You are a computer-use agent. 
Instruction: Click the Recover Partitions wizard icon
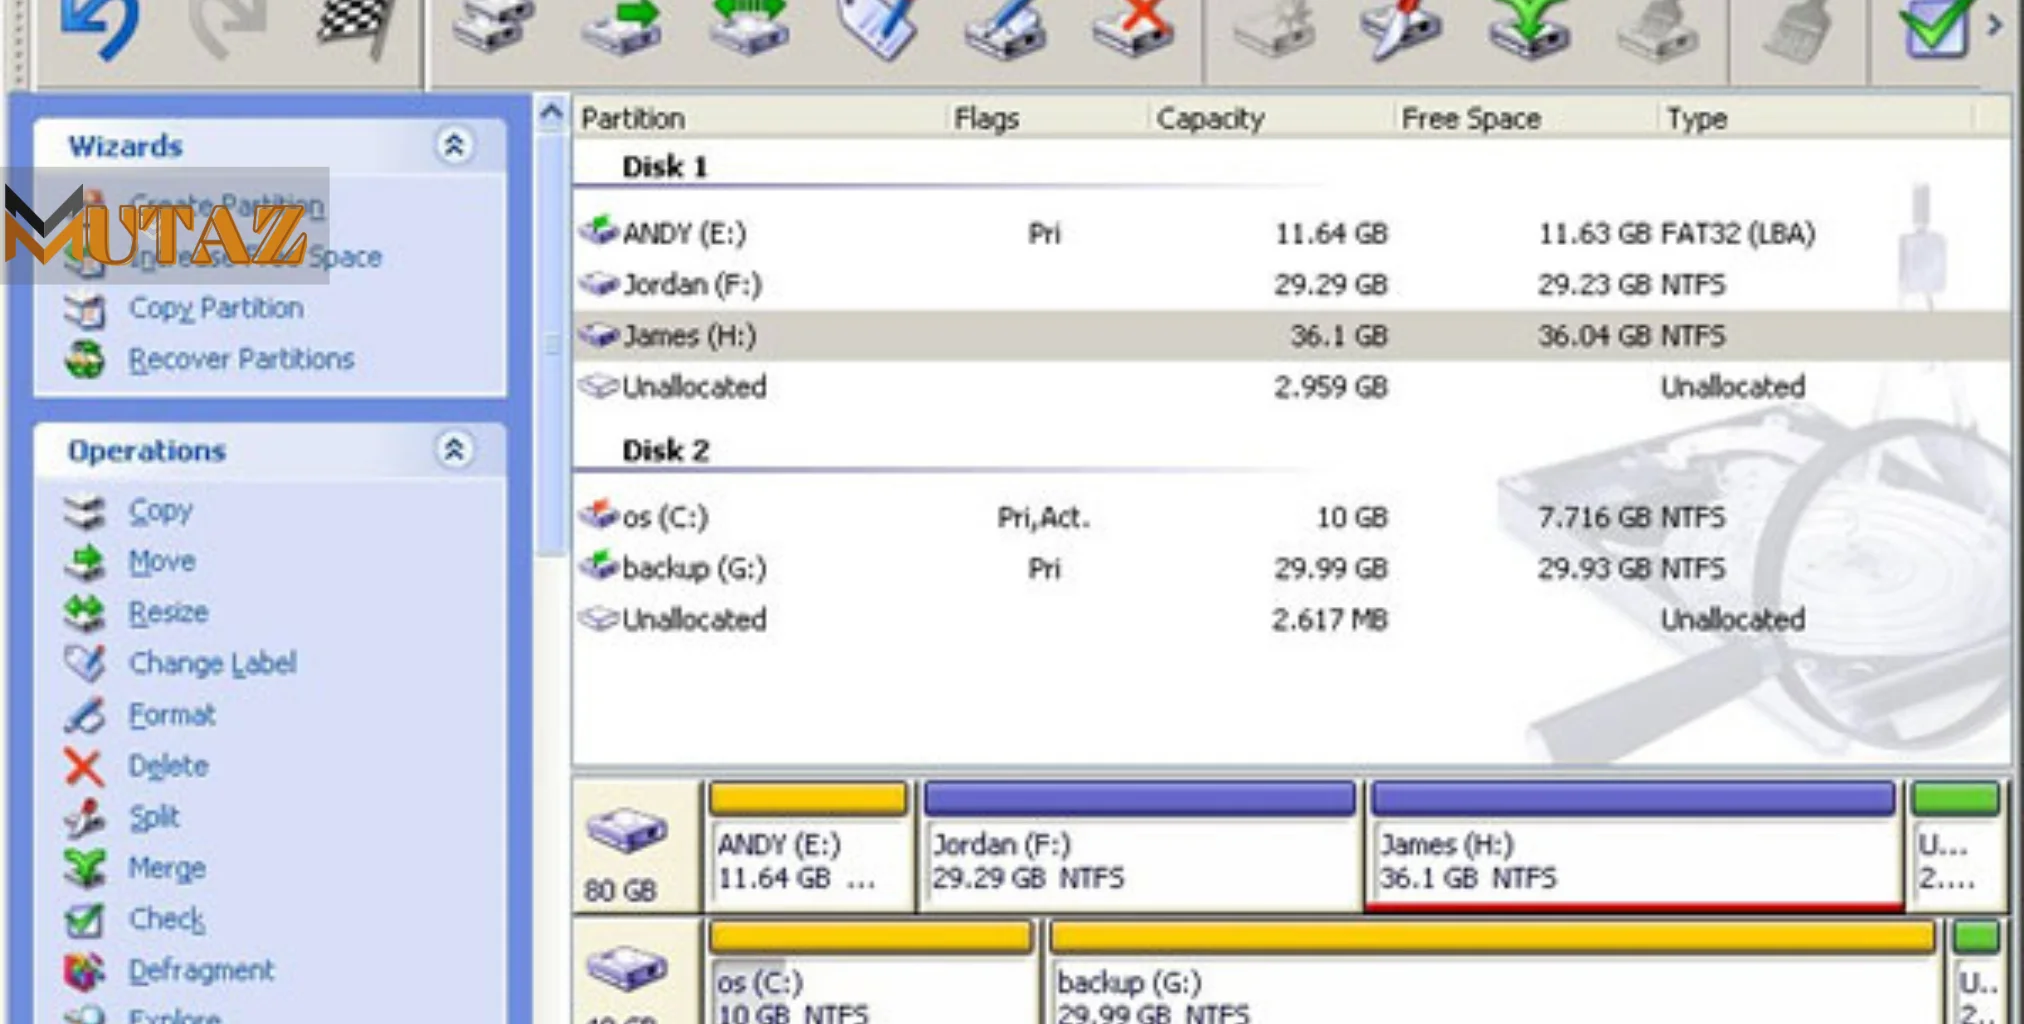coord(84,360)
